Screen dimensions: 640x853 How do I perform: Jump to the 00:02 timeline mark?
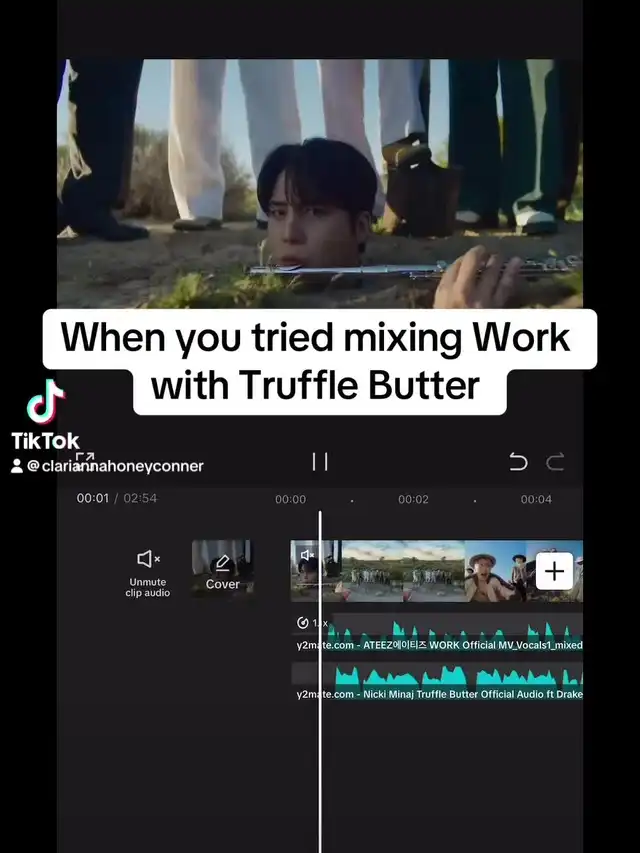413,499
